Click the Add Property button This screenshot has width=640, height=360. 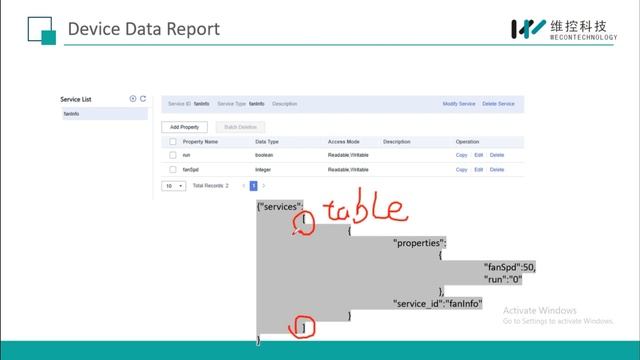click(x=184, y=127)
